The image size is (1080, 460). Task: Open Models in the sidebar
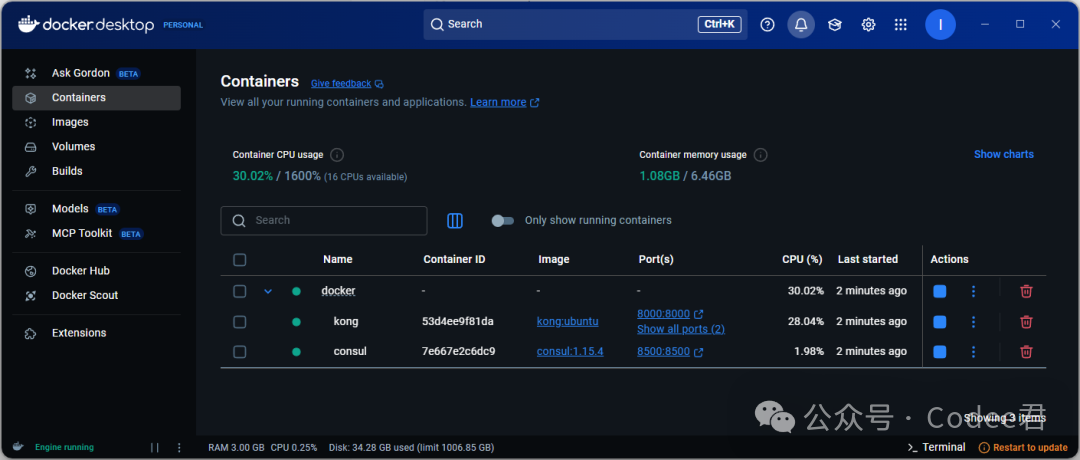click(96, 209)
